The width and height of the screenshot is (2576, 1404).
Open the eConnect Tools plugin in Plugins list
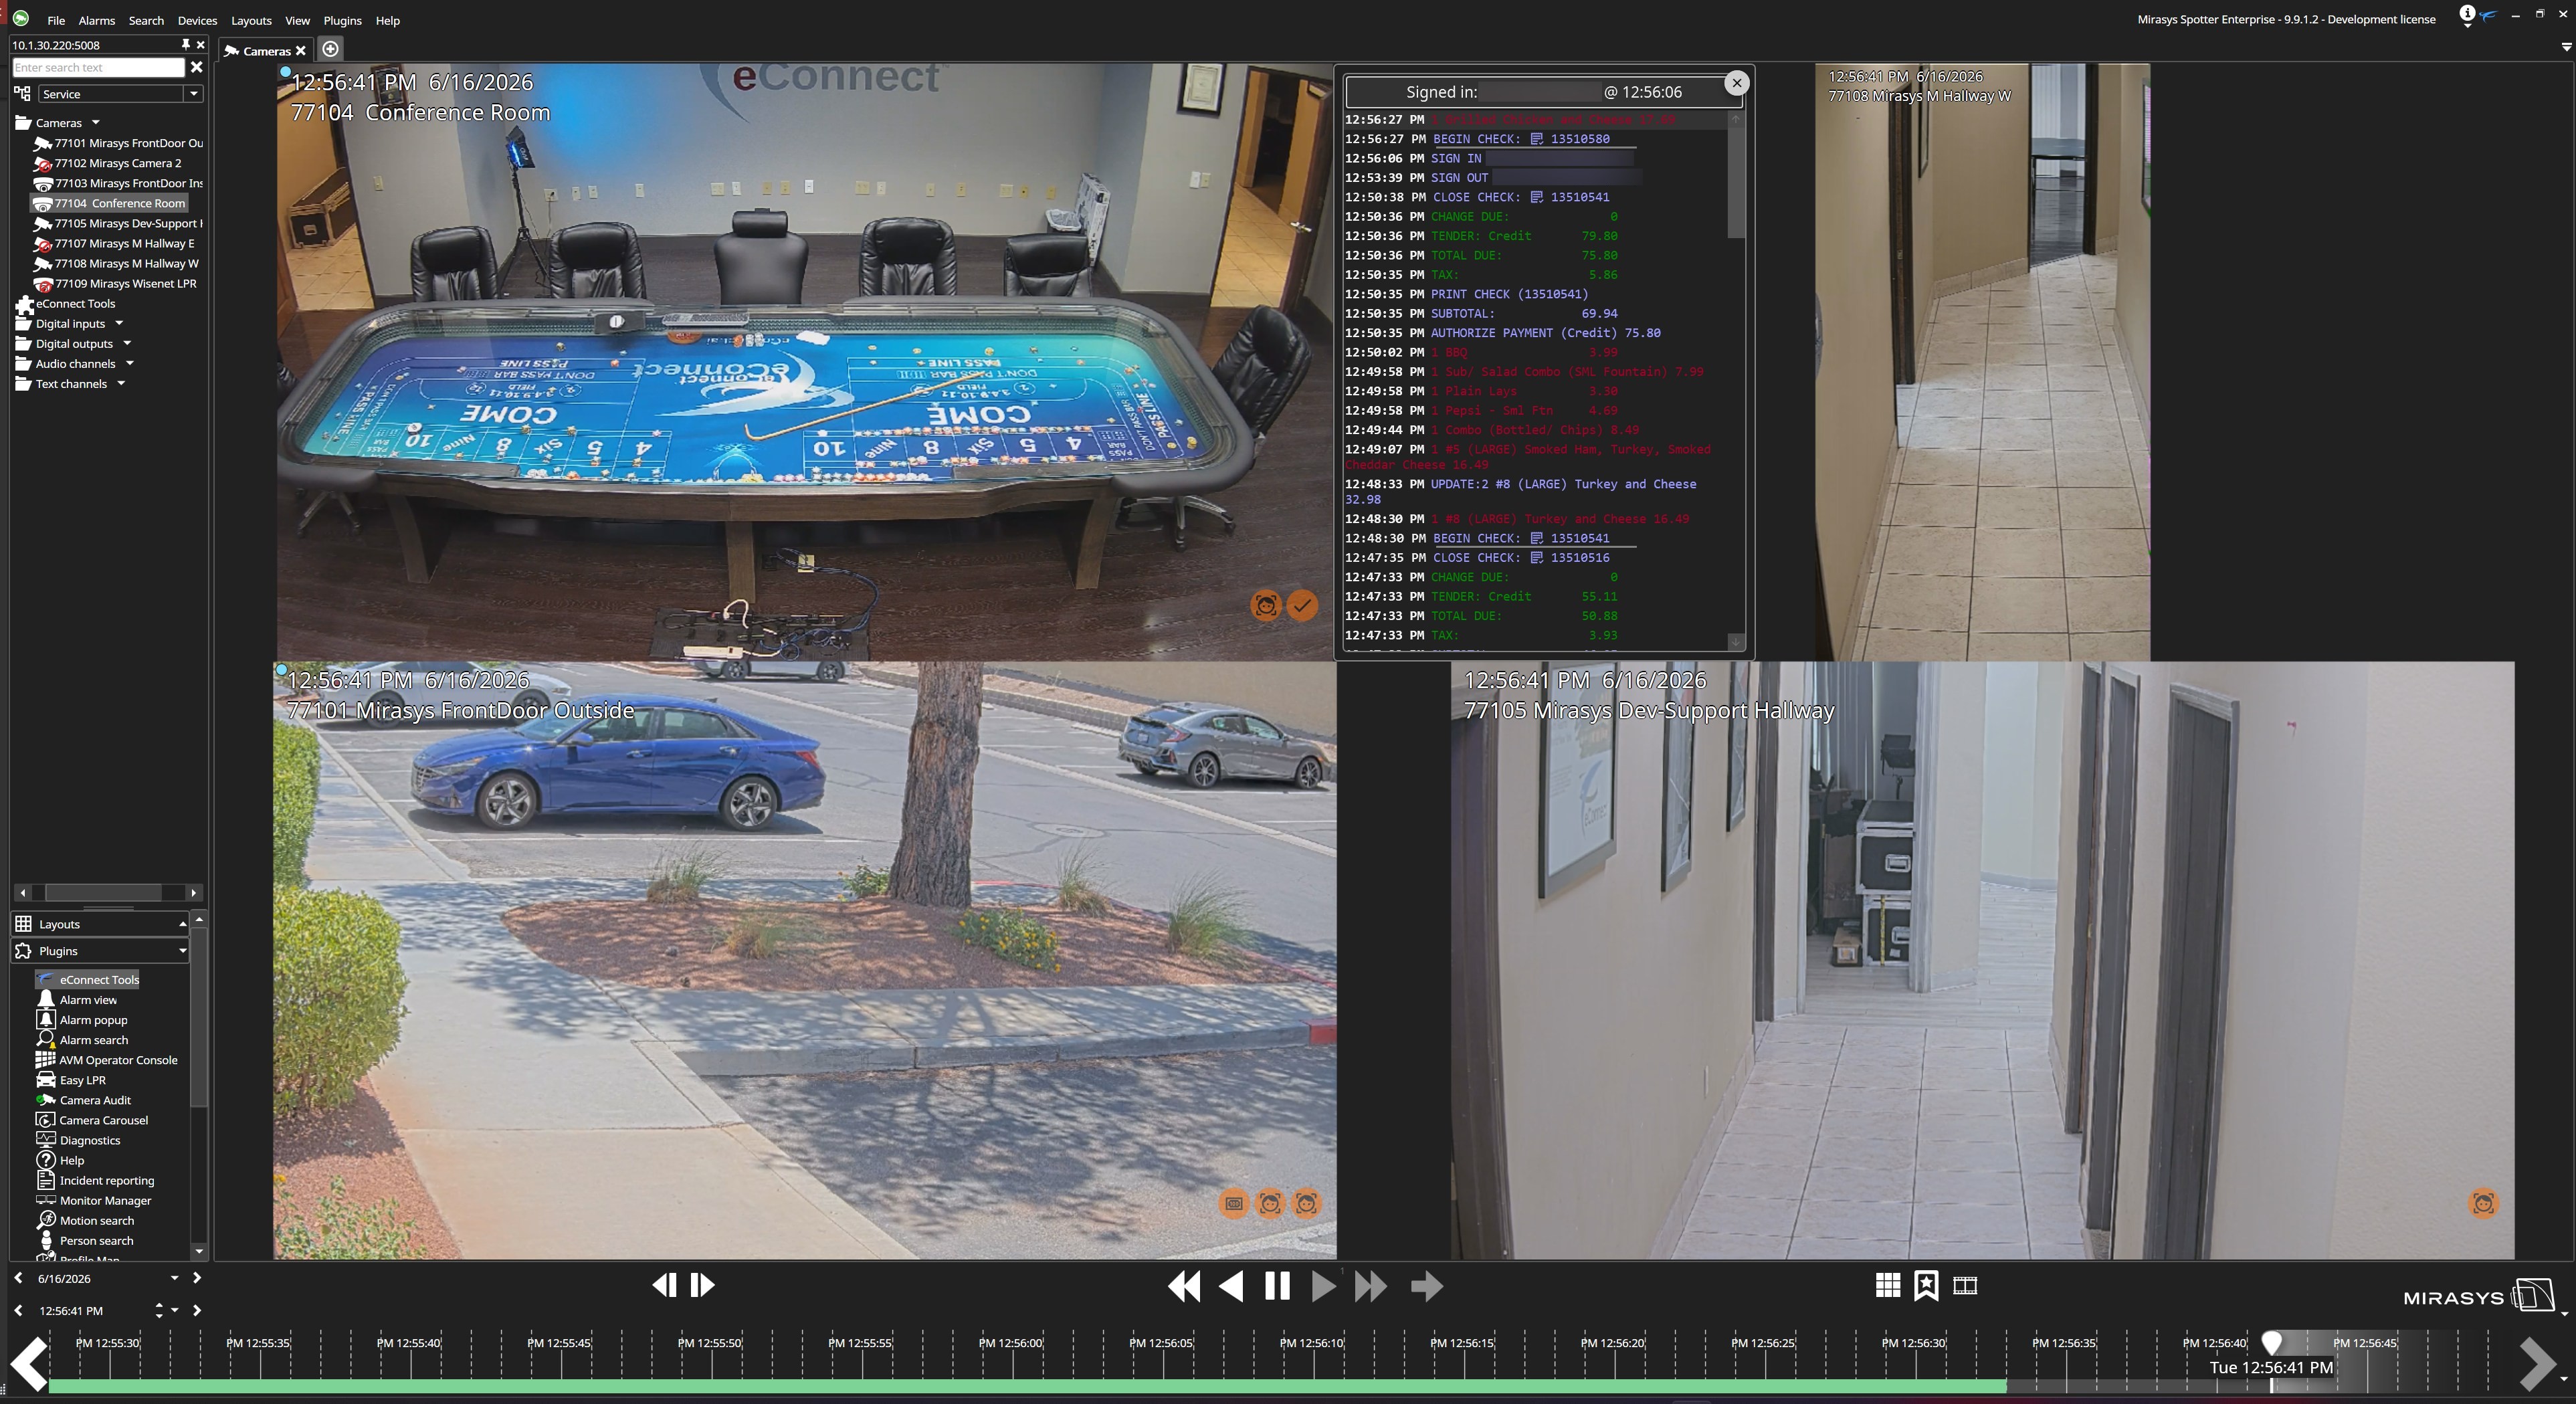[88, 979]
